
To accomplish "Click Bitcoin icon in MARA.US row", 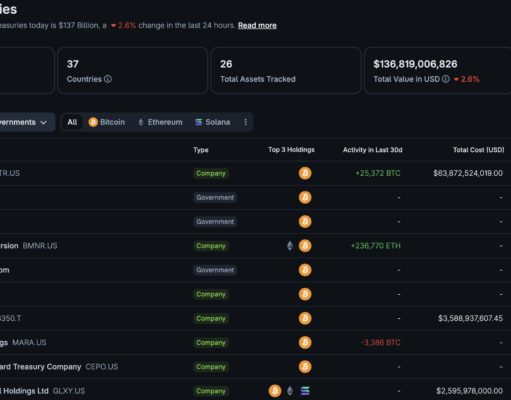I will pos(305,343).
